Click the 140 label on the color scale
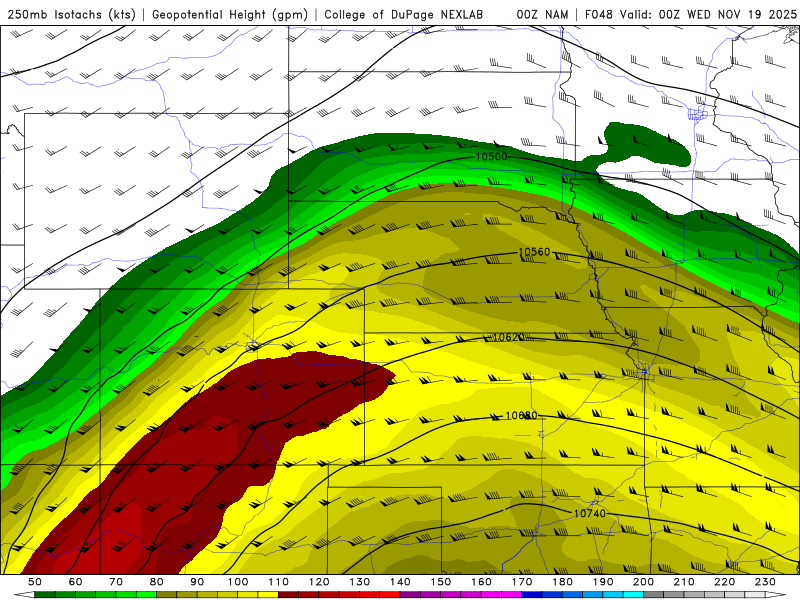 [400, 582]
